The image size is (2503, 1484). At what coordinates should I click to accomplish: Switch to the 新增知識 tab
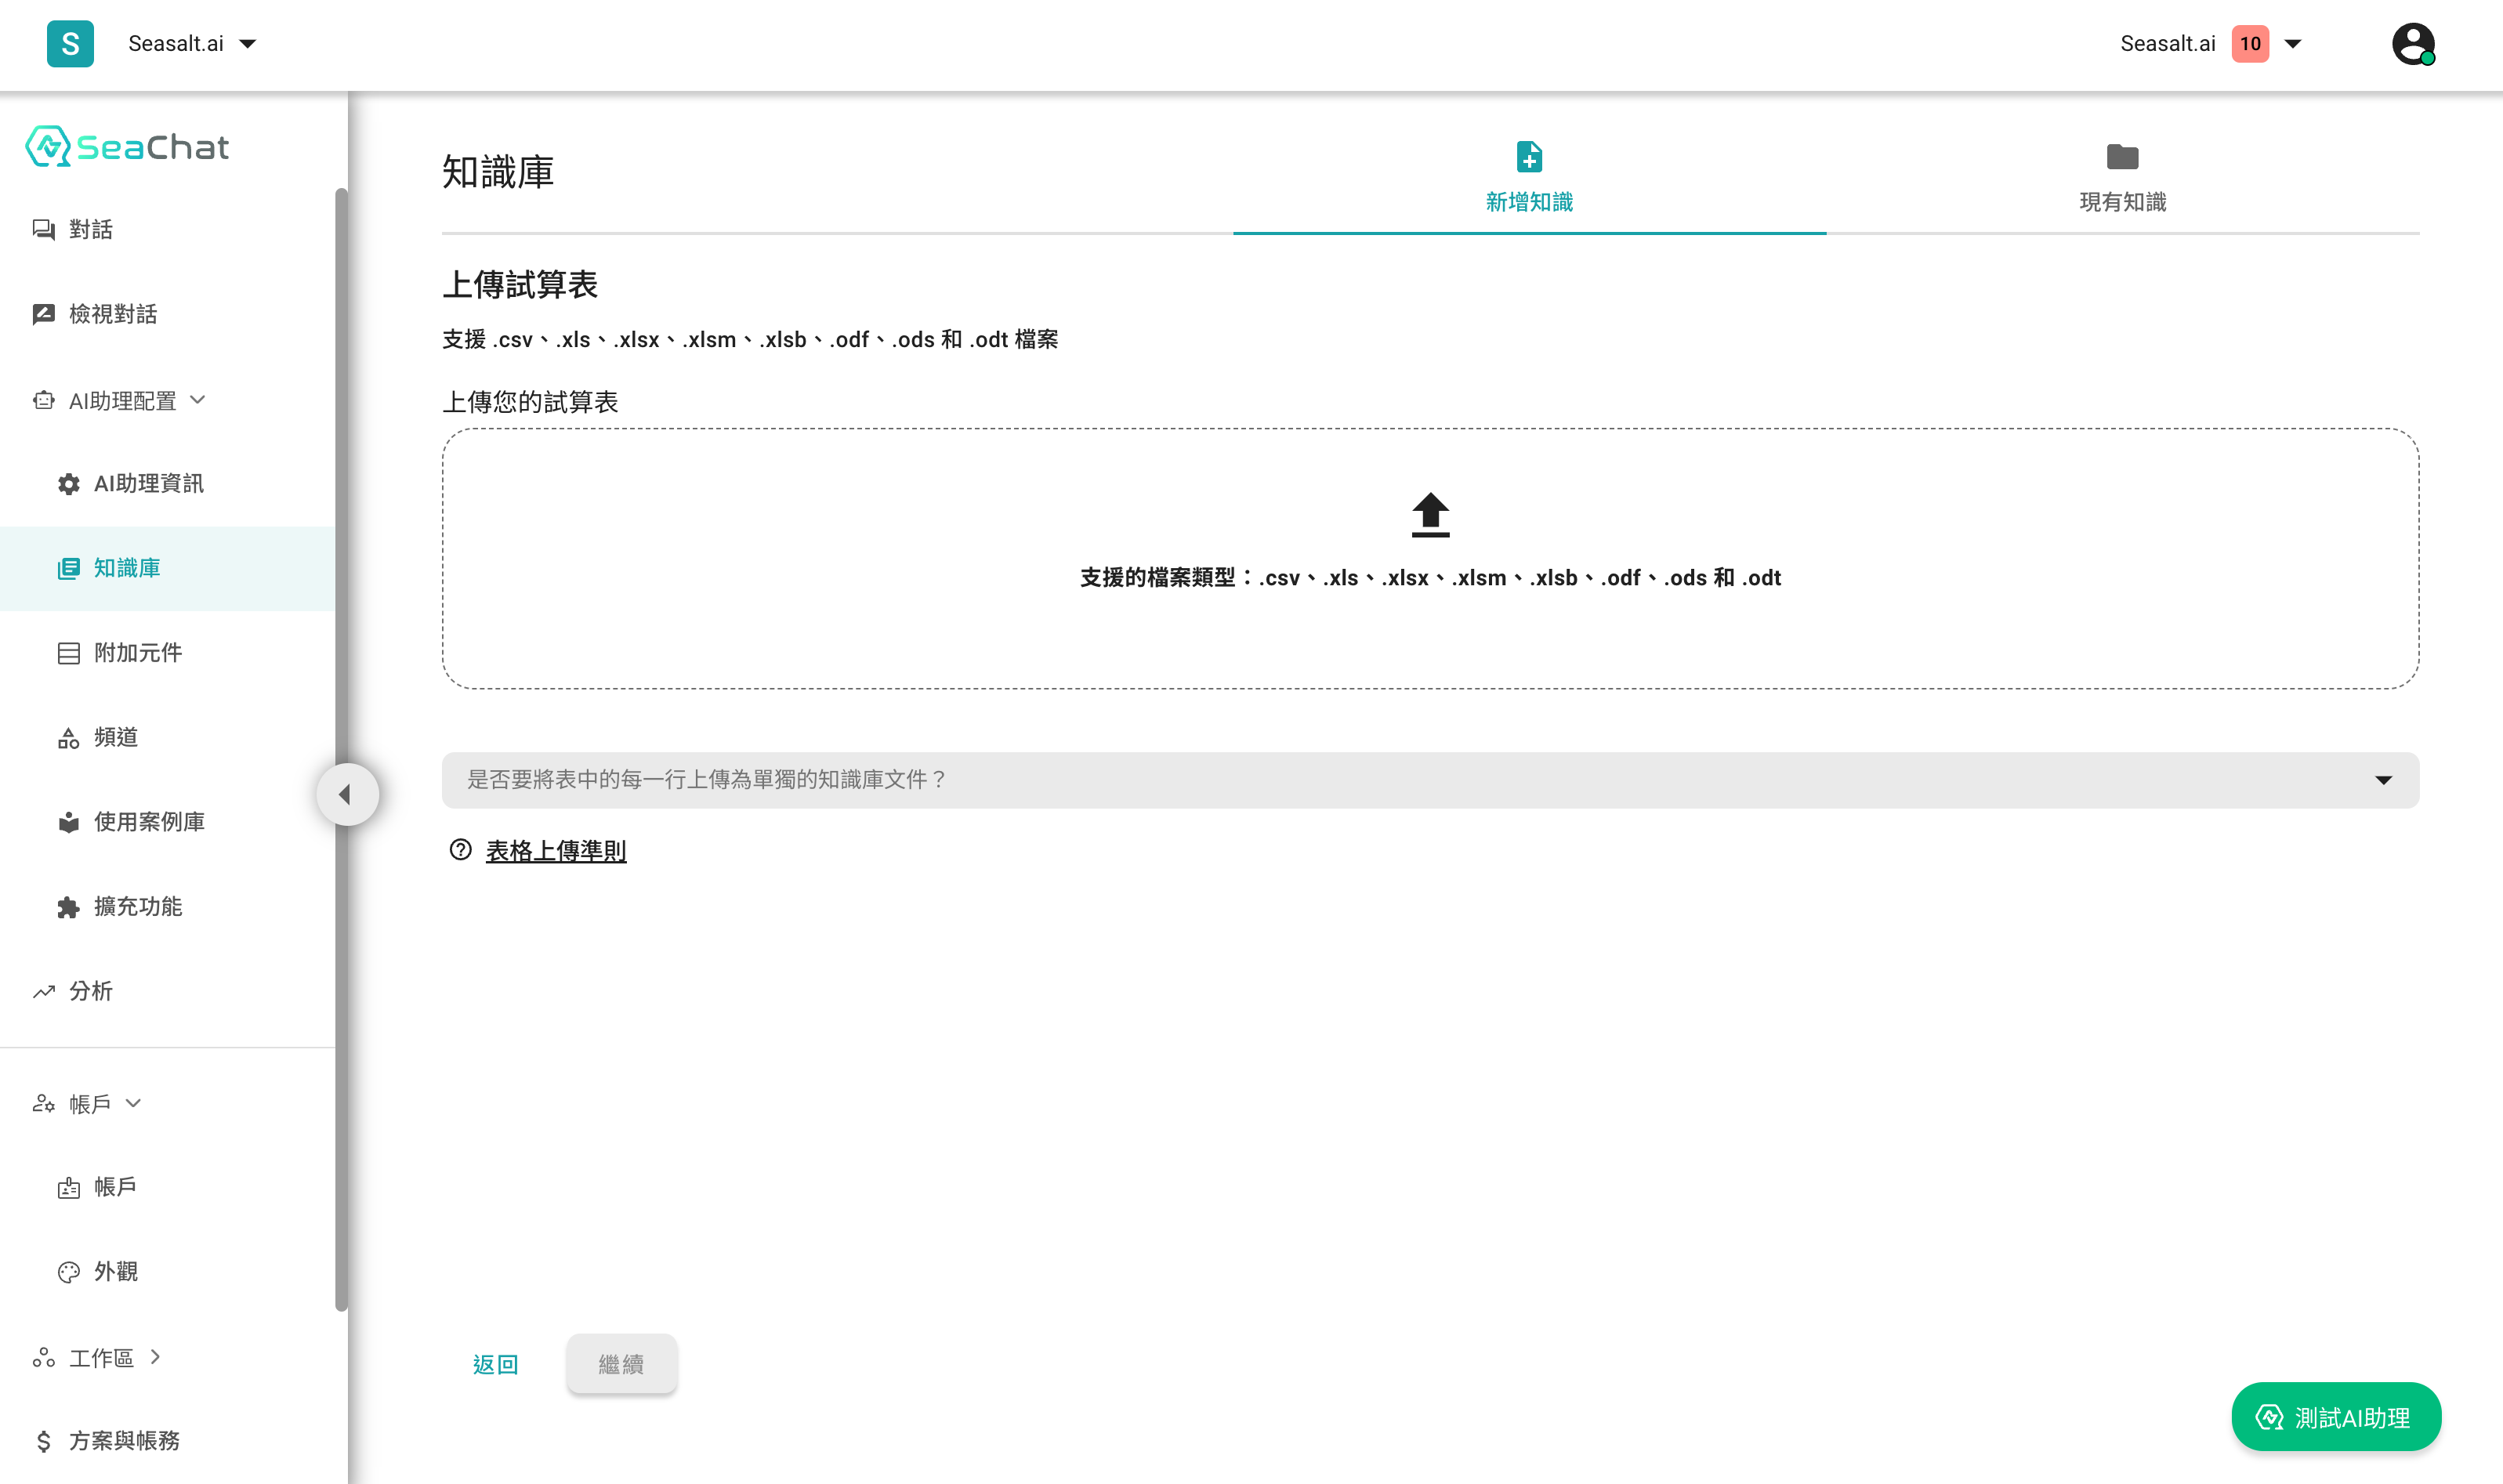coord(1529,179)
